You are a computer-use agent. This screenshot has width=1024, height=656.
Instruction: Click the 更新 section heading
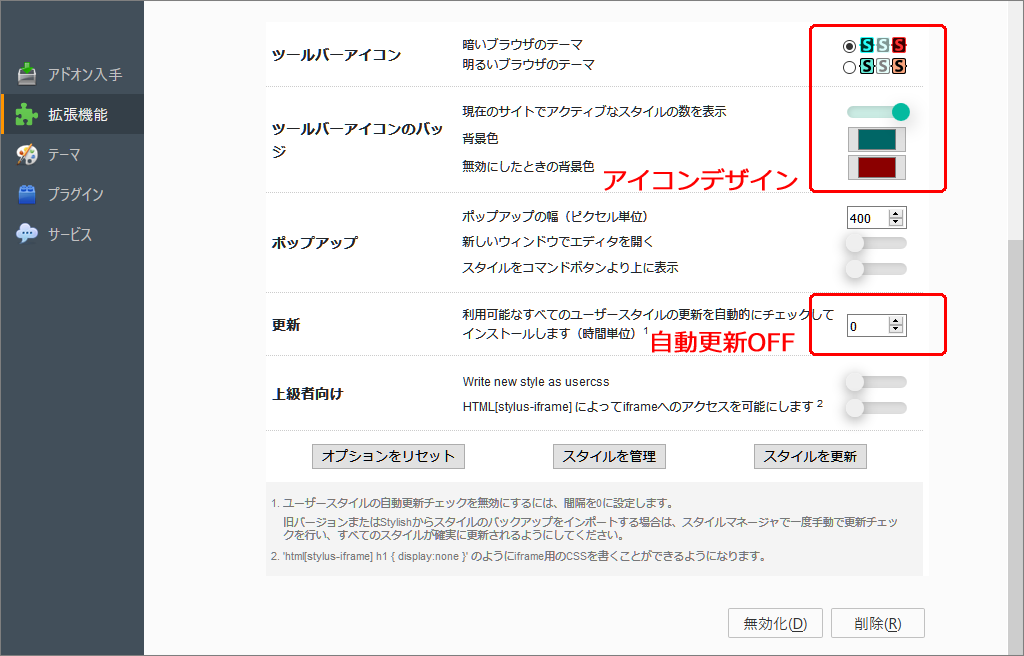pos(286,325)
